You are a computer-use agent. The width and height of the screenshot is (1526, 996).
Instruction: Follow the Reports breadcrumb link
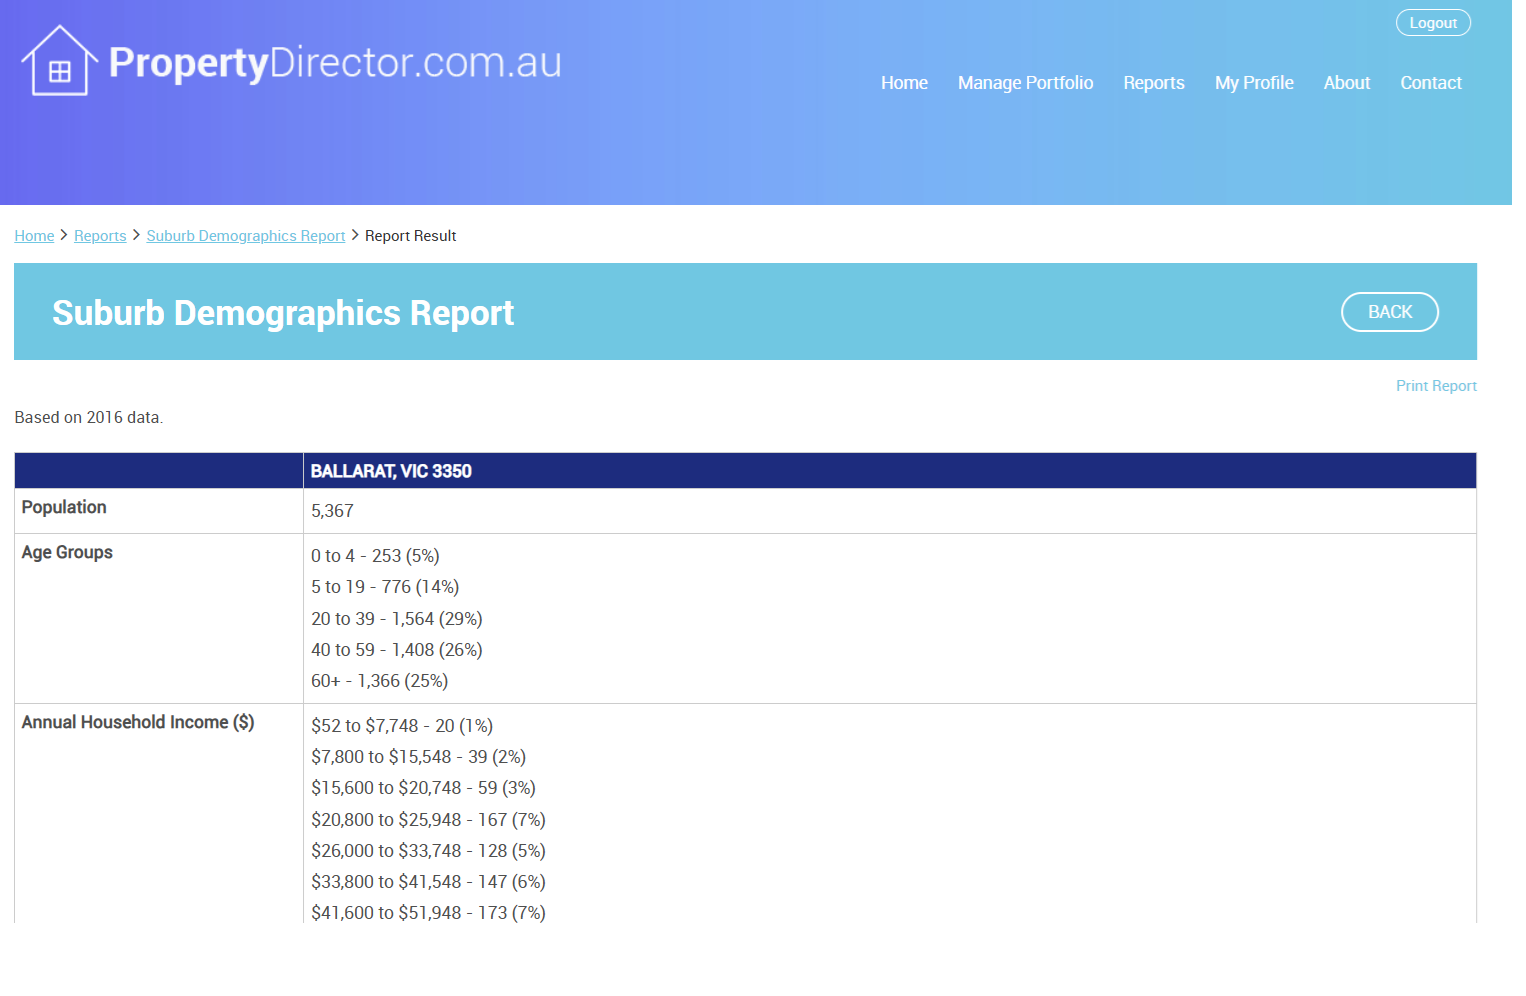[x=100, y=236]
